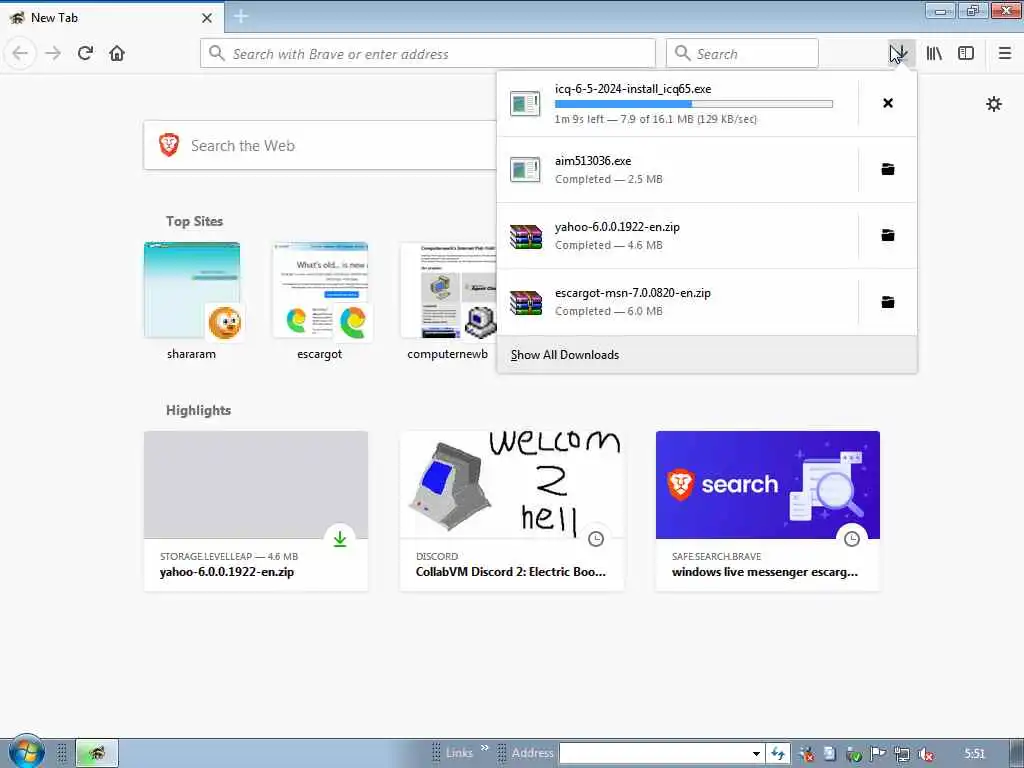
Task: Open the windows live messenger search highlight
Action: click(768, 511)
